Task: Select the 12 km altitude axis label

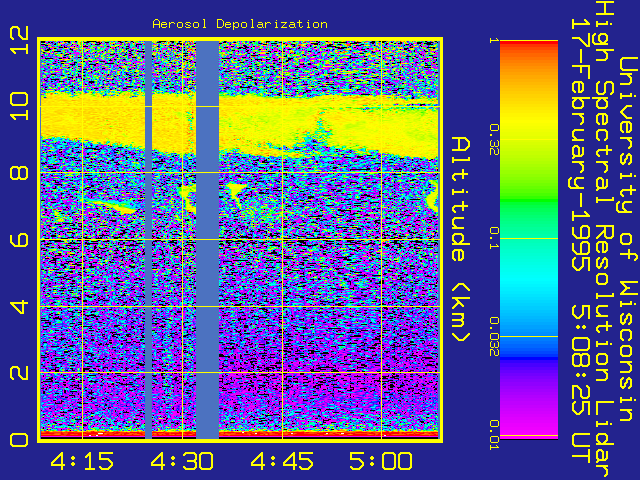Action: tap(19, 40)
